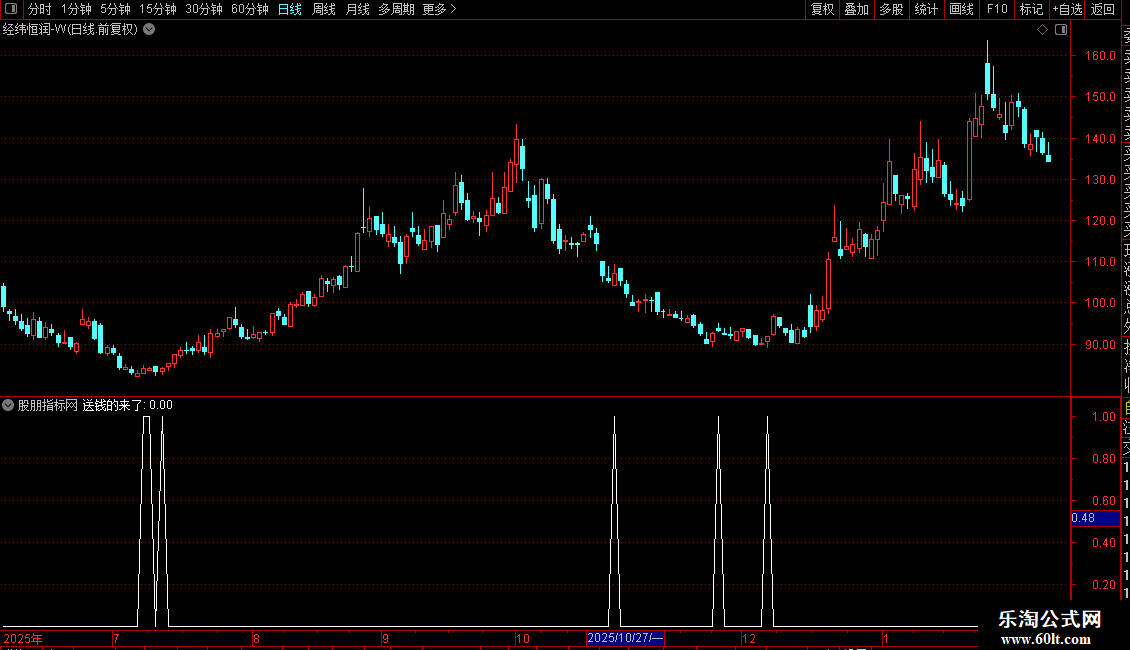Image resolution: width=1130 pixels, height=650 pixels.
Task: Open 多周期 multi-period view
Action: (x=396, y=9)
